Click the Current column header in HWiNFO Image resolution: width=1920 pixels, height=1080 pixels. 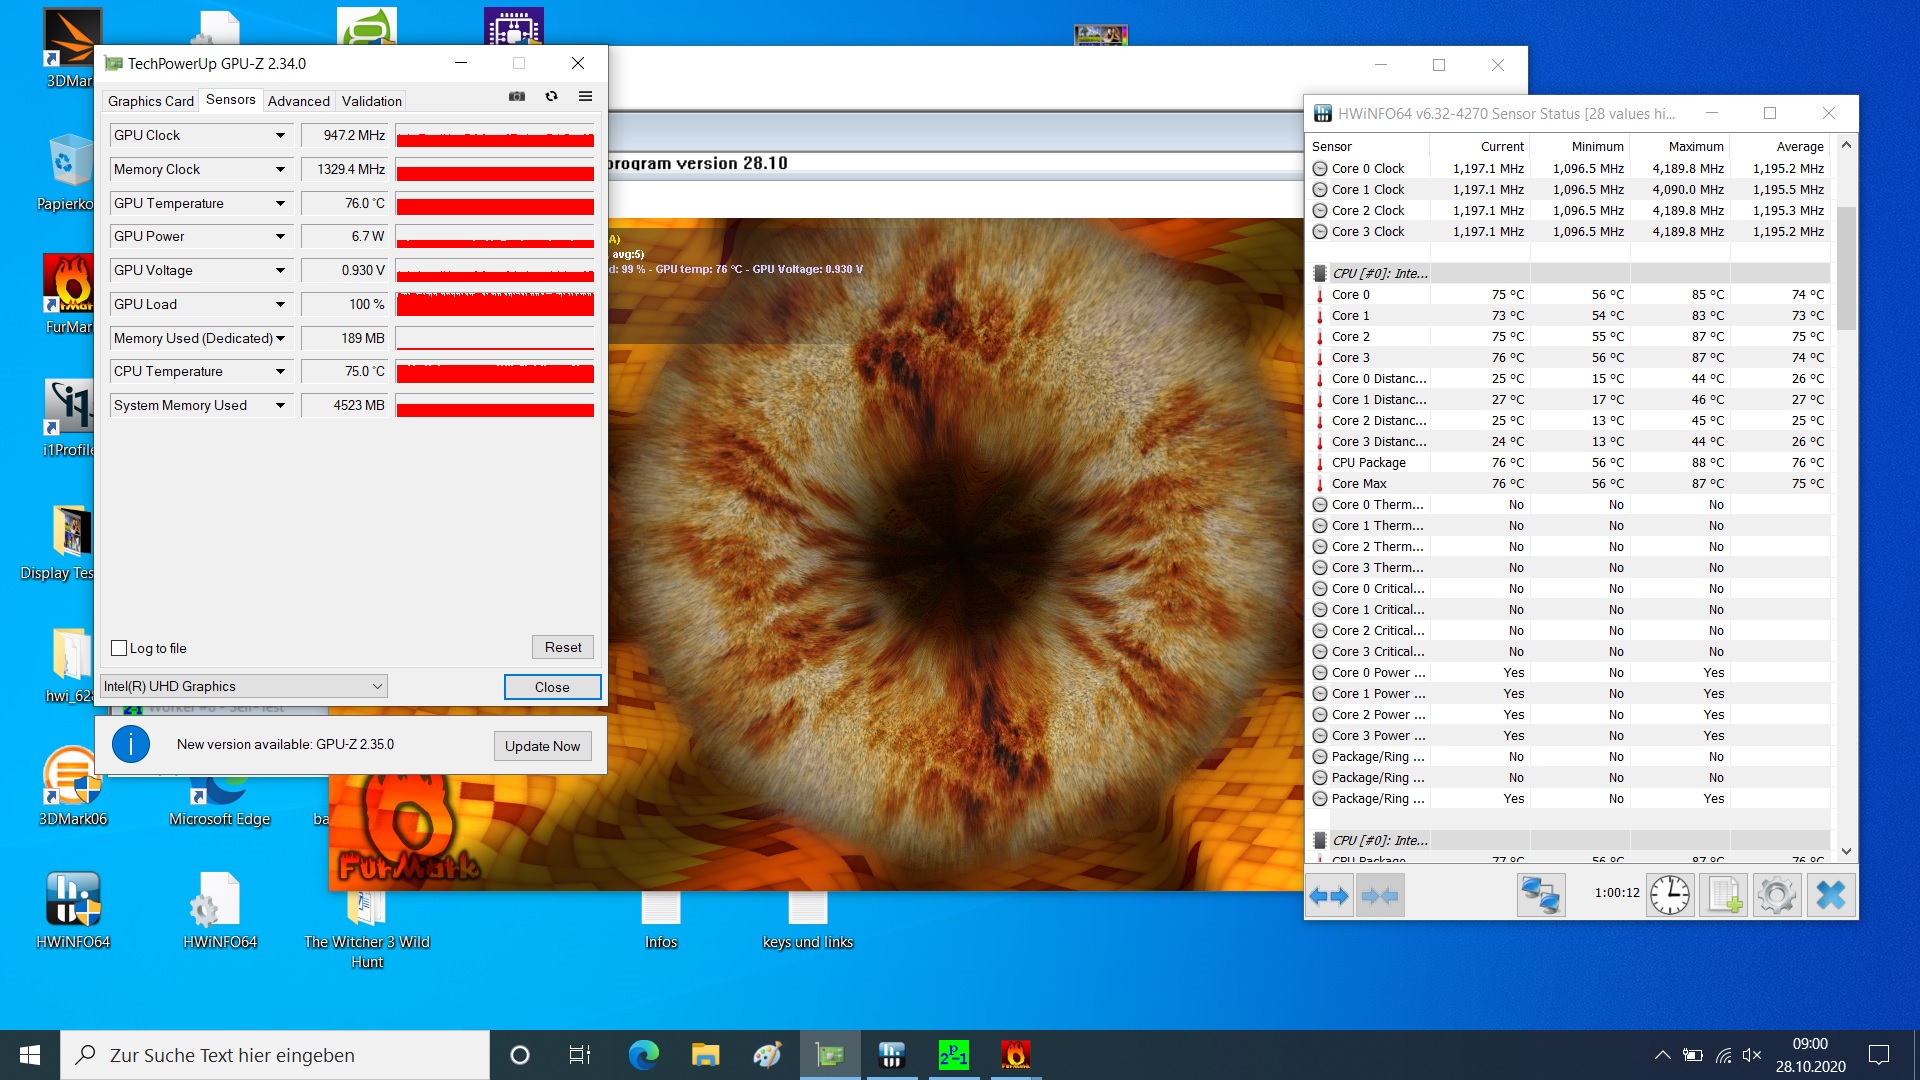pos(1480,146)
